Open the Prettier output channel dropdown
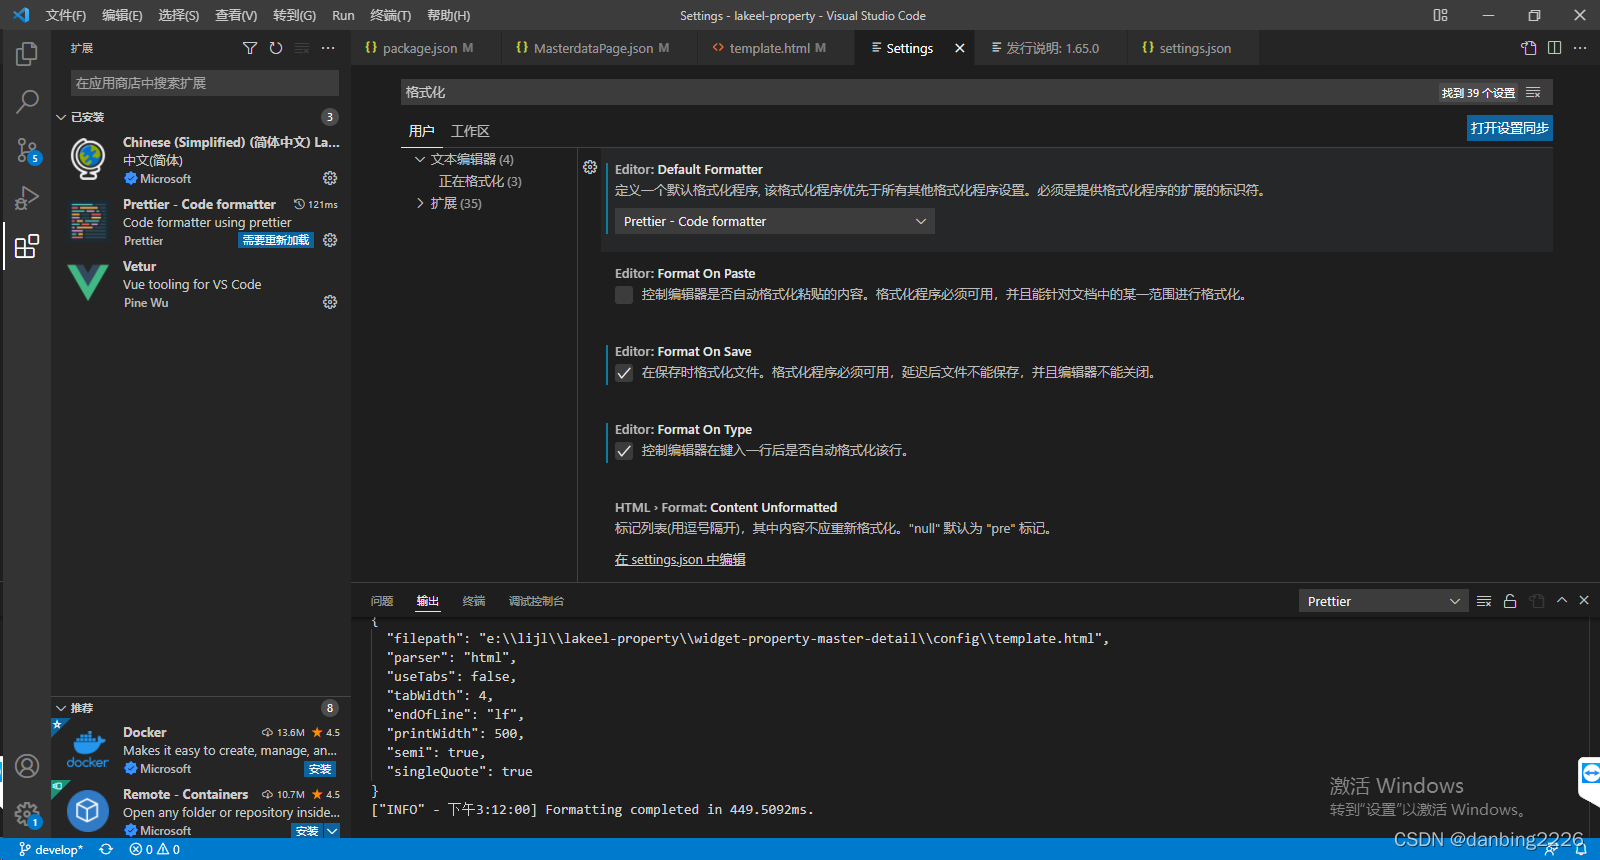The image size is (1600, 860). click(1384, 601)
